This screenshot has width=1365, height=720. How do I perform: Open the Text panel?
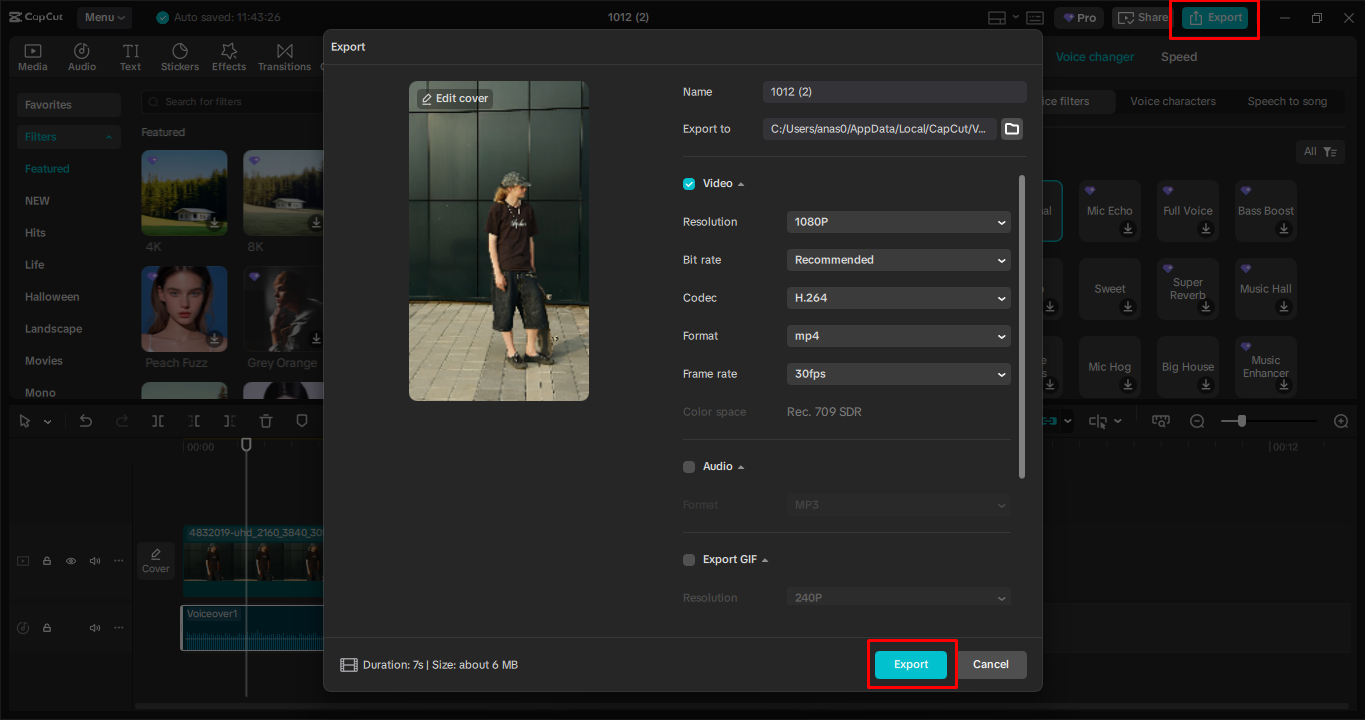130,55
